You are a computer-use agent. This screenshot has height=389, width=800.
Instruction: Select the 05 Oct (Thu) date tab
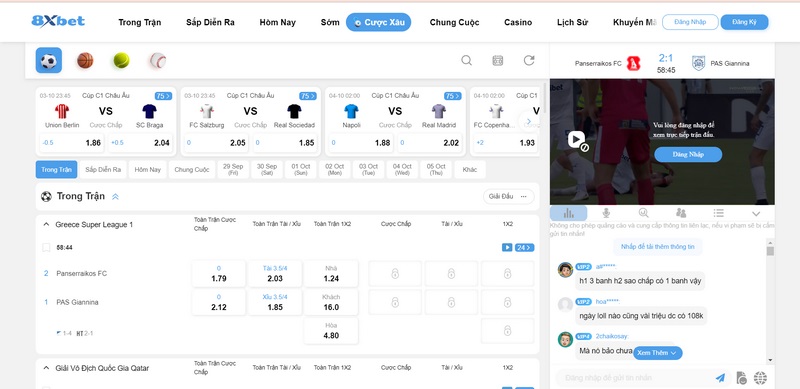tap(436, 169)
